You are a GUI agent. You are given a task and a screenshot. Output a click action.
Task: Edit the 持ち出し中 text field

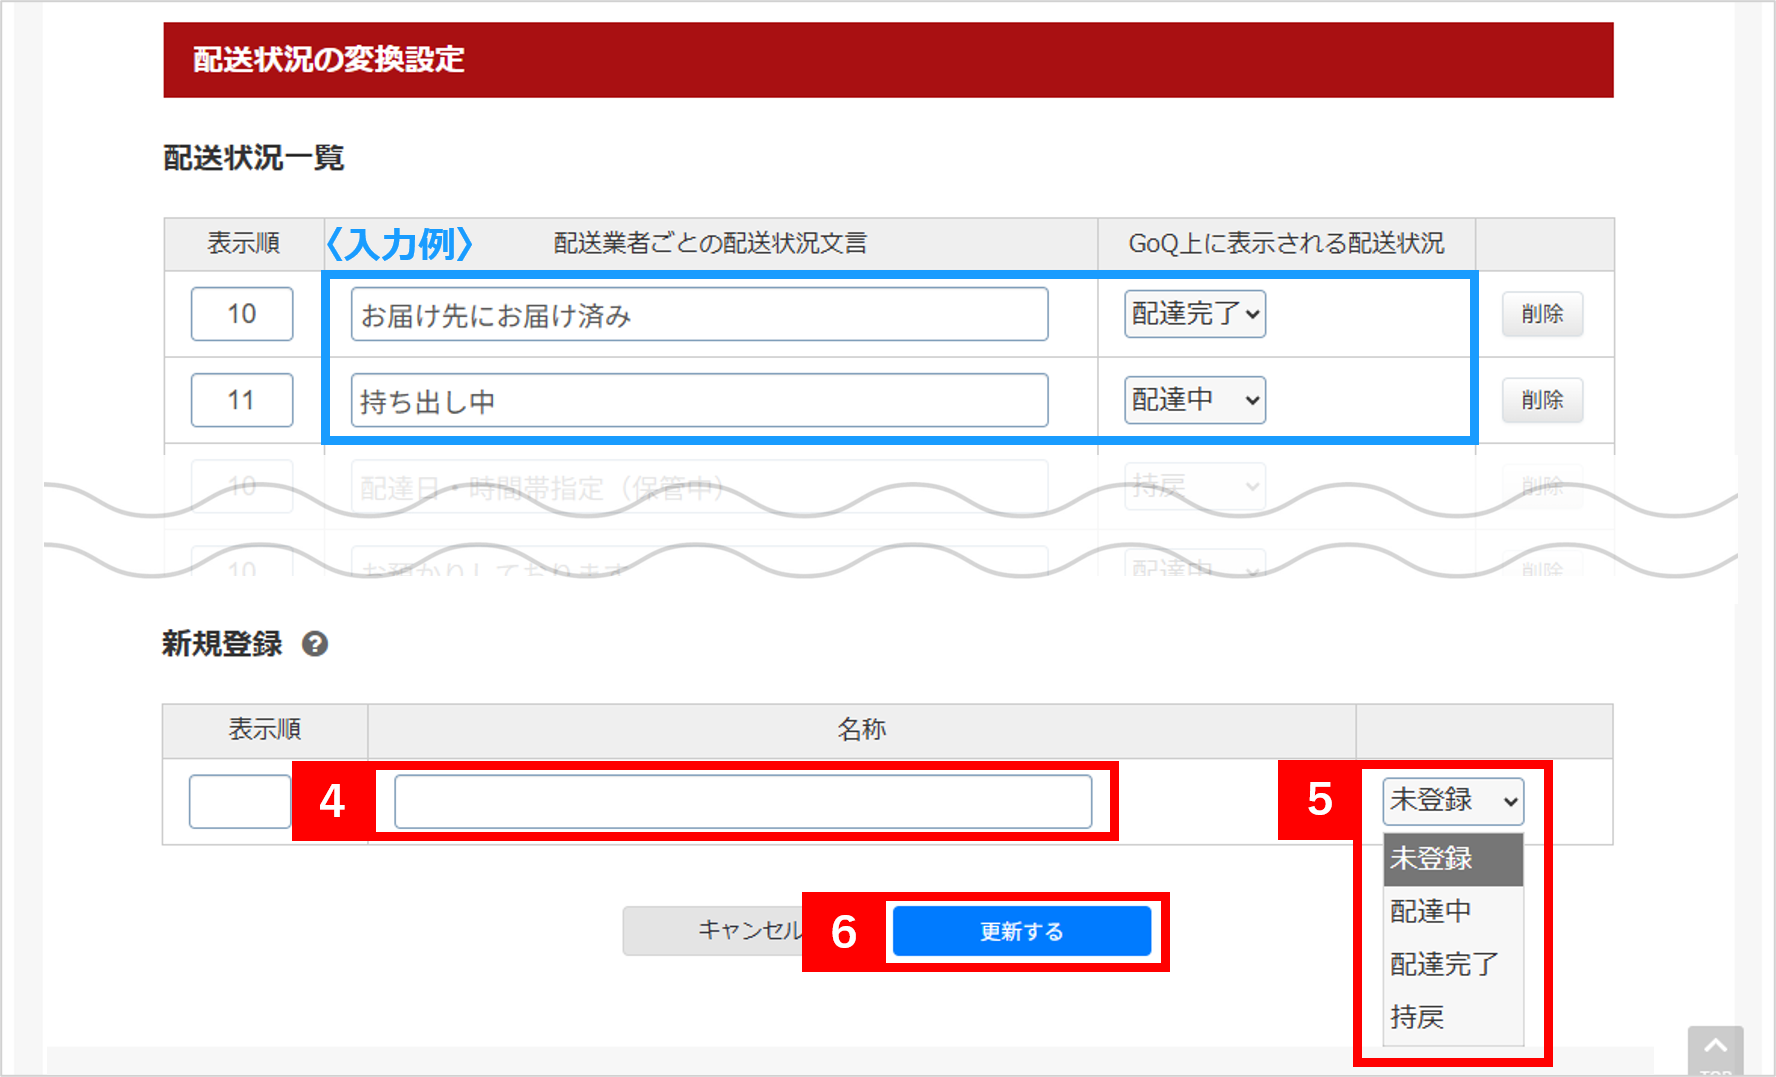pos(699,401)
